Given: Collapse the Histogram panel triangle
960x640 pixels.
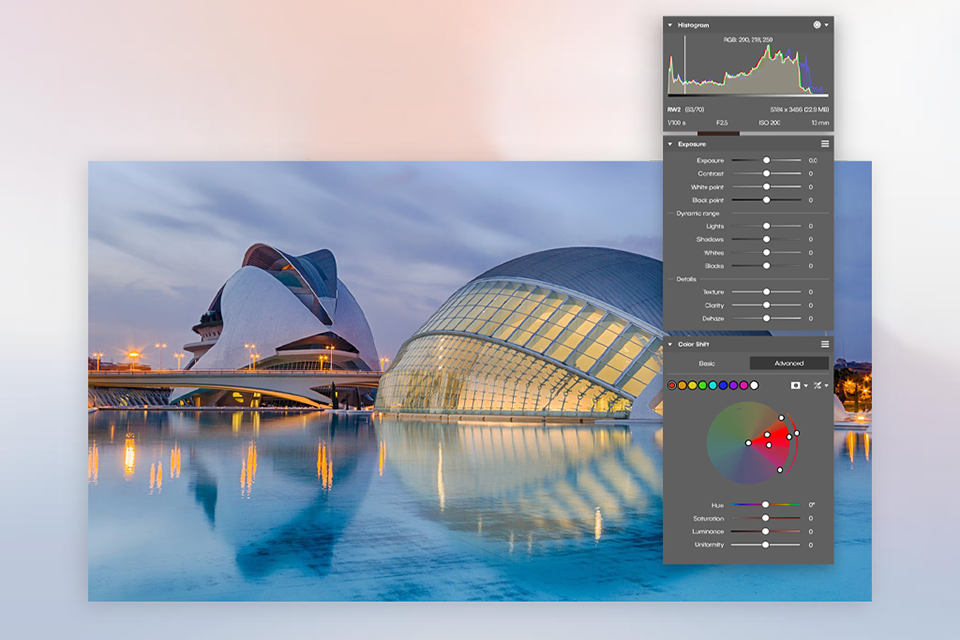Looking at the screenshot, I should [670, 25].
